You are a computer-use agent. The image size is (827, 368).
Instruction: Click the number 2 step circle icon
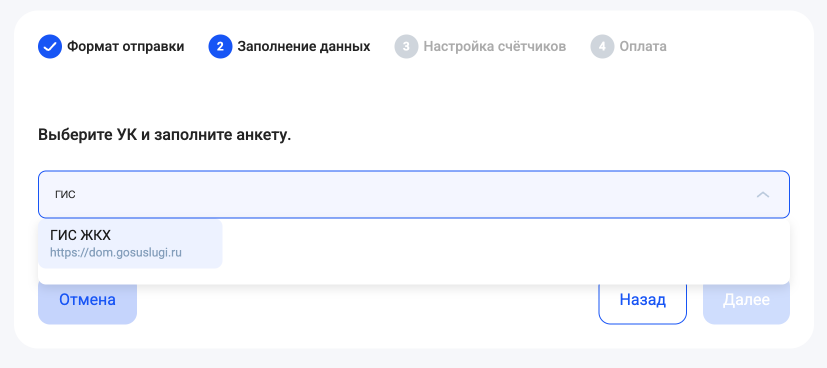point(220,46)
